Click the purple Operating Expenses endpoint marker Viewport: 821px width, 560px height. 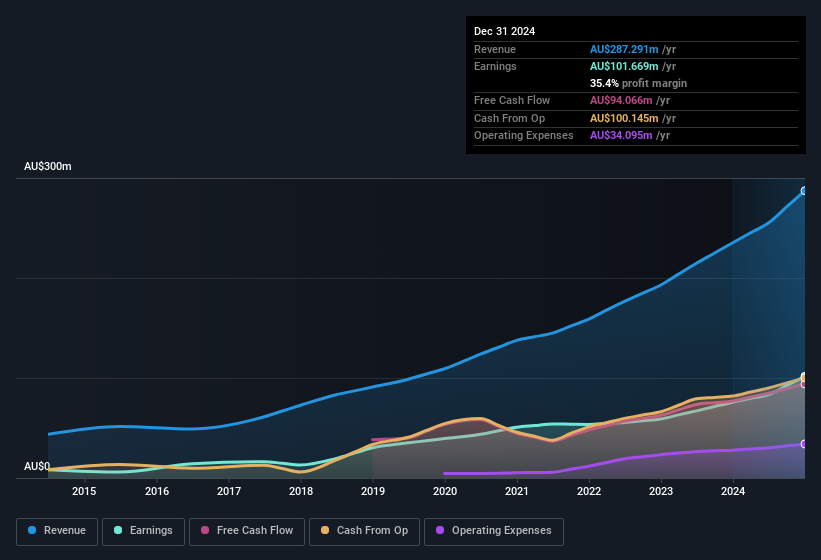[x=804, y=444]
